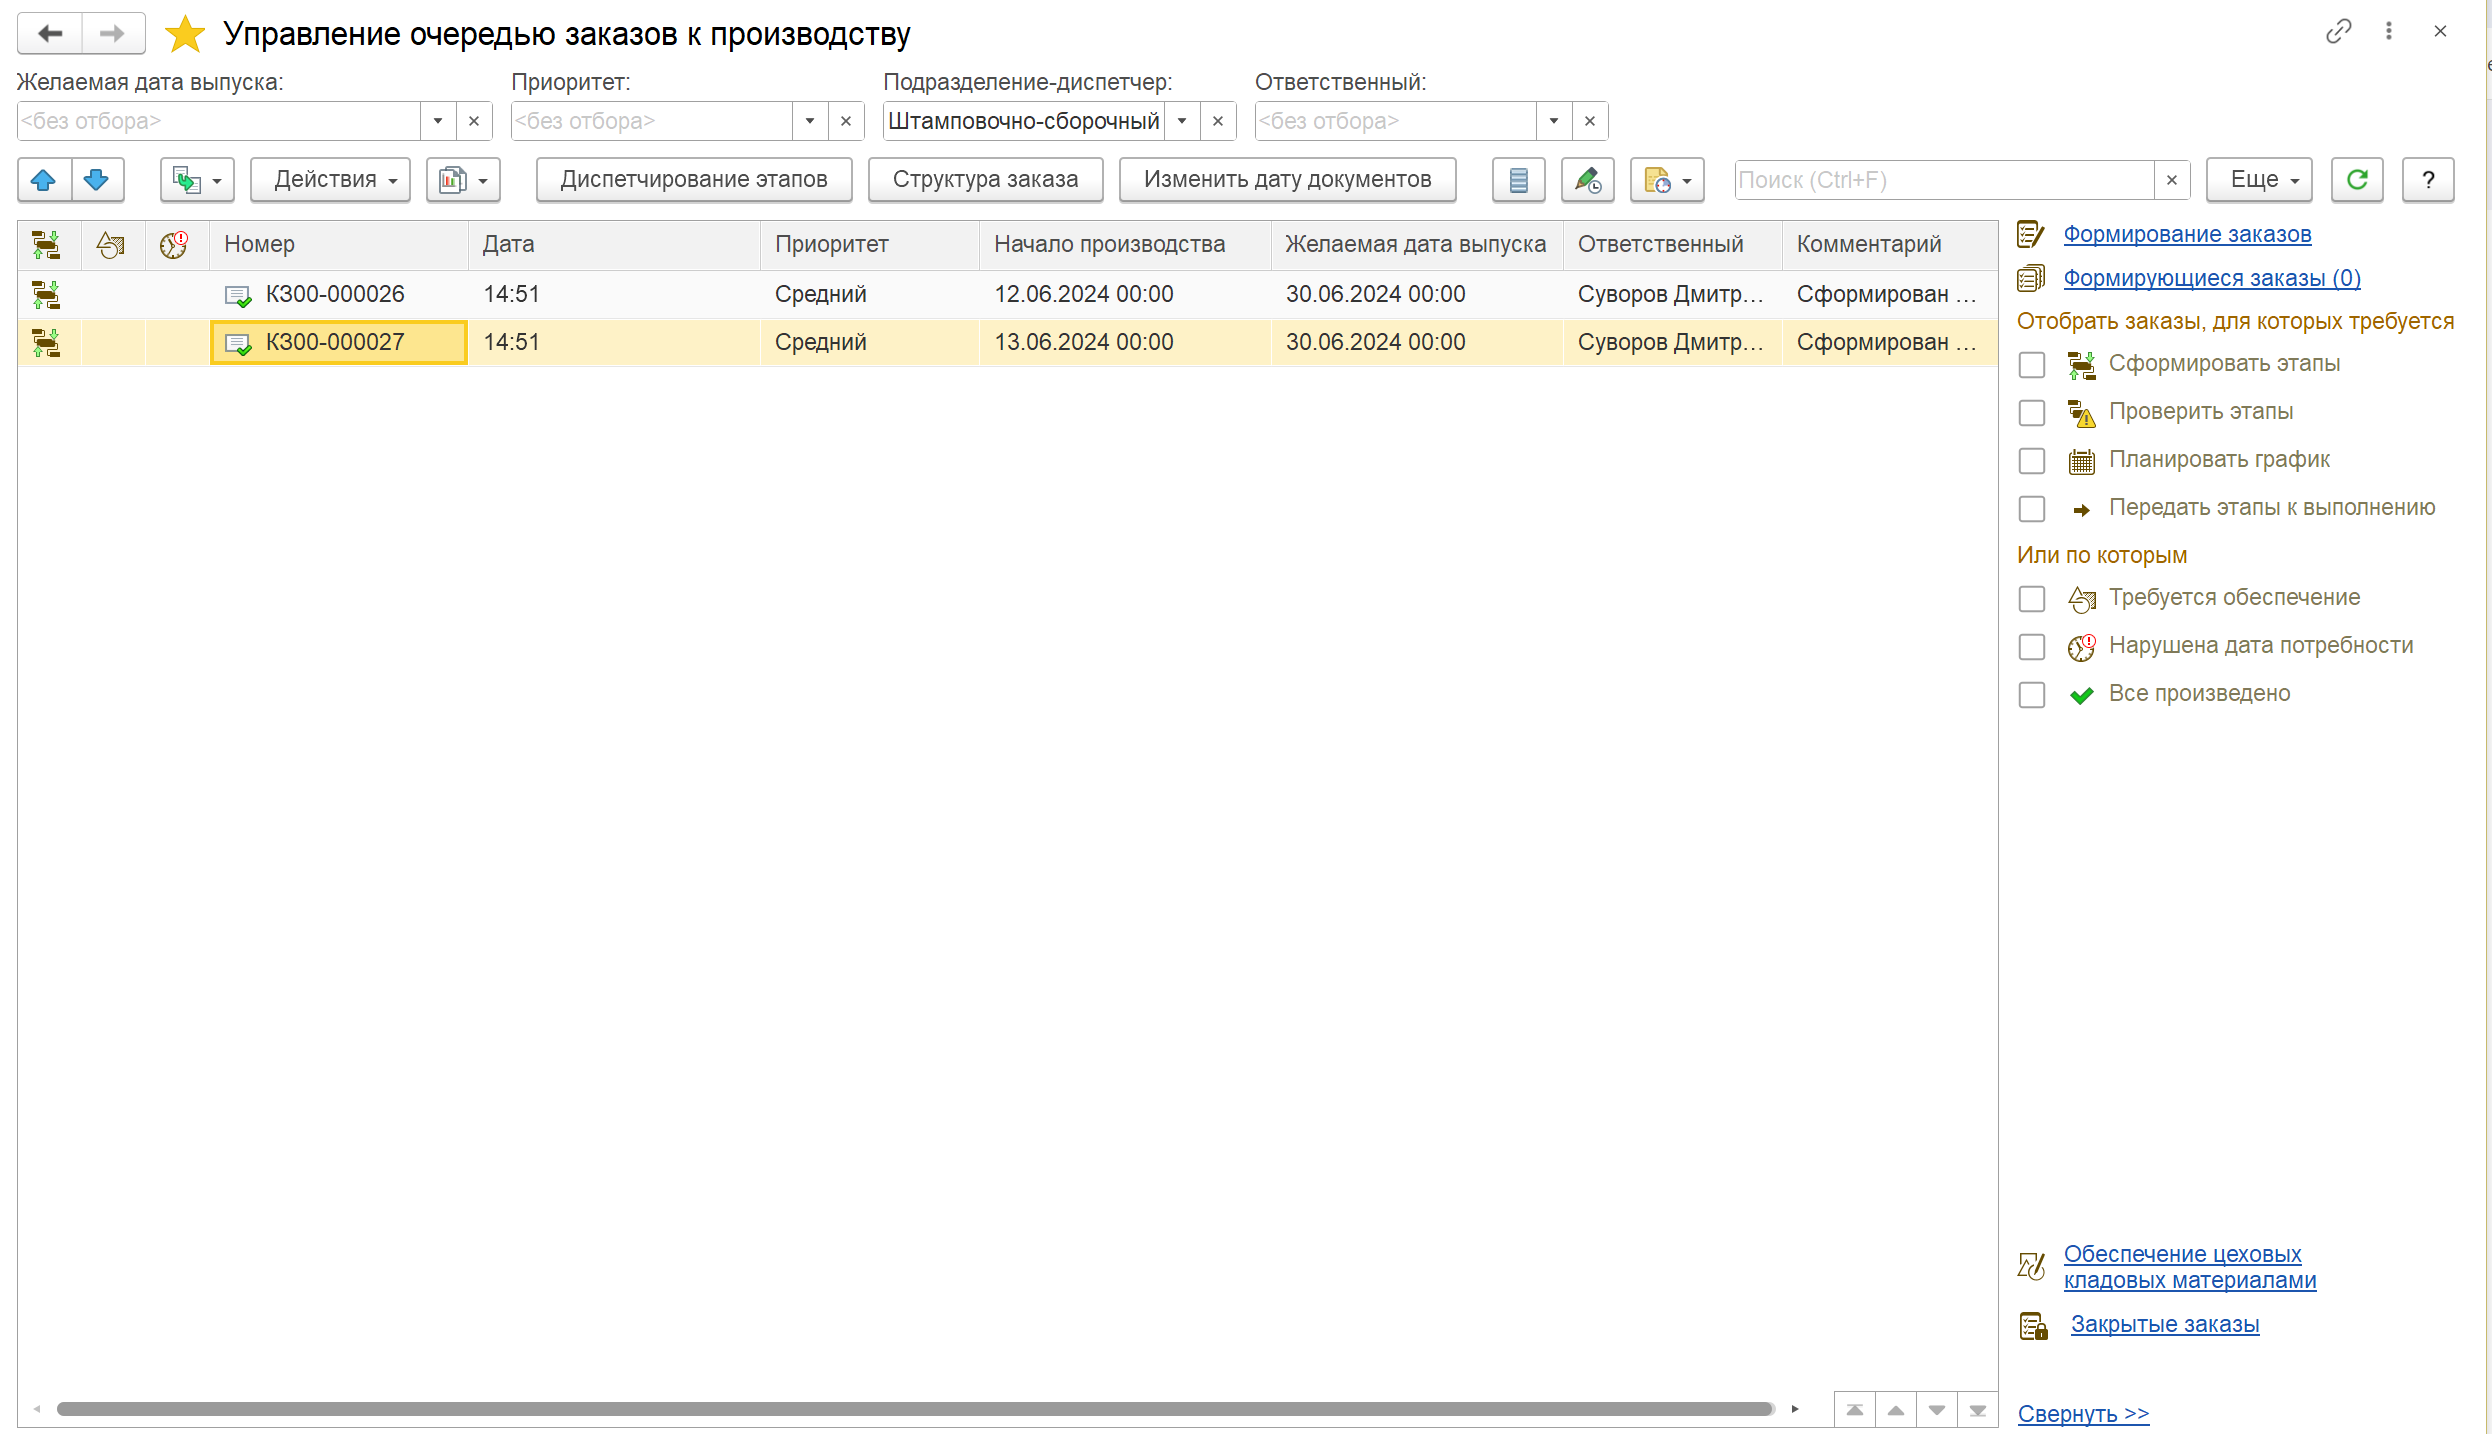Click the Диспетчирование этапов button
The image size is (2492, 1434).
point(694,180)
